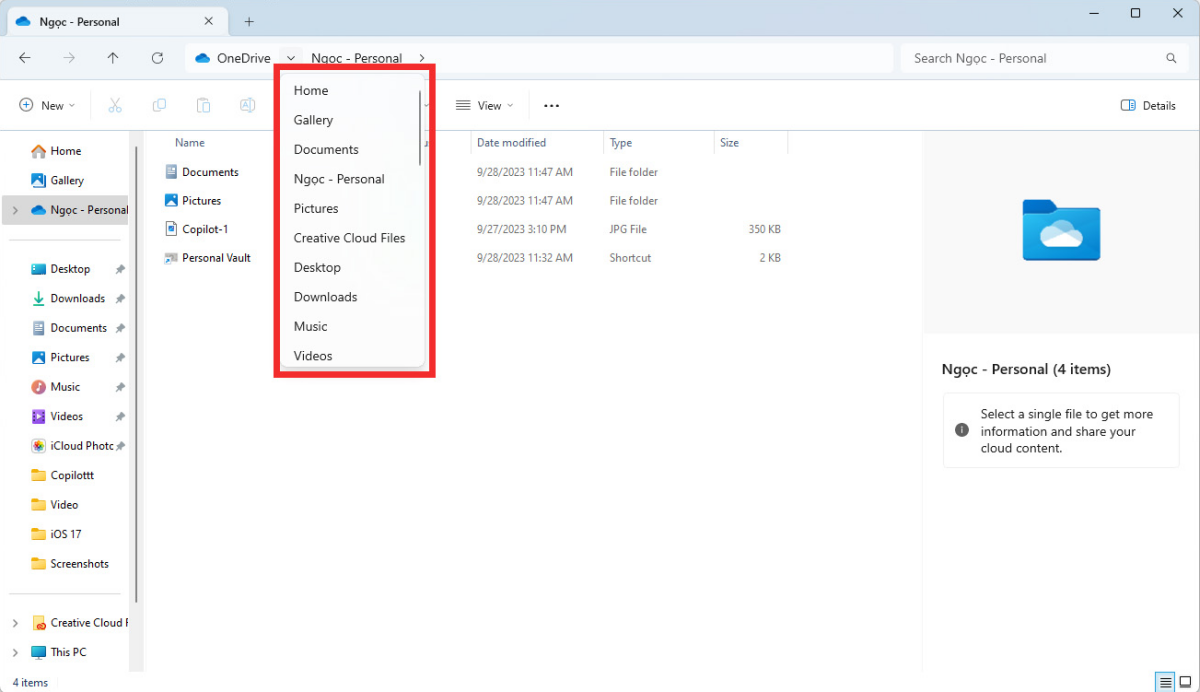This screenshot has width=1200, height=692.
Task: Select Creative Cloud Files in dropdown list
Action: tap(349, 238)
